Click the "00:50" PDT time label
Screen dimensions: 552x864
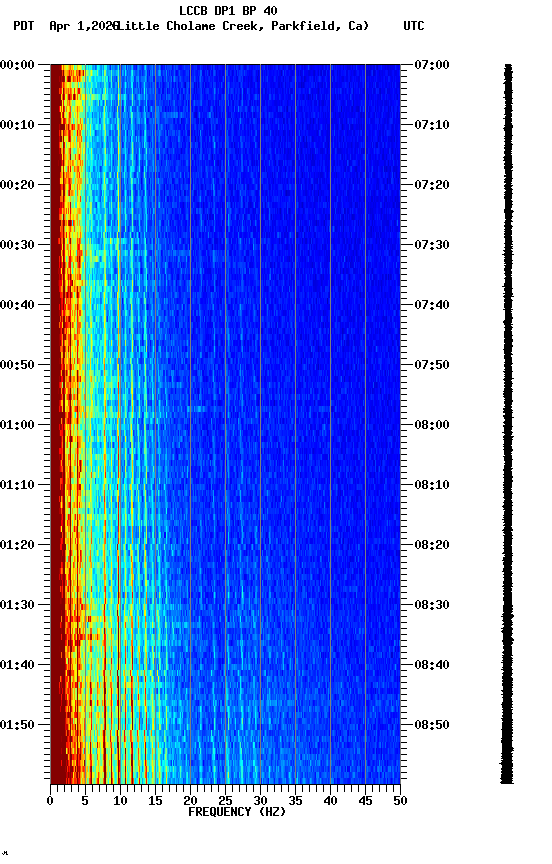17,365
